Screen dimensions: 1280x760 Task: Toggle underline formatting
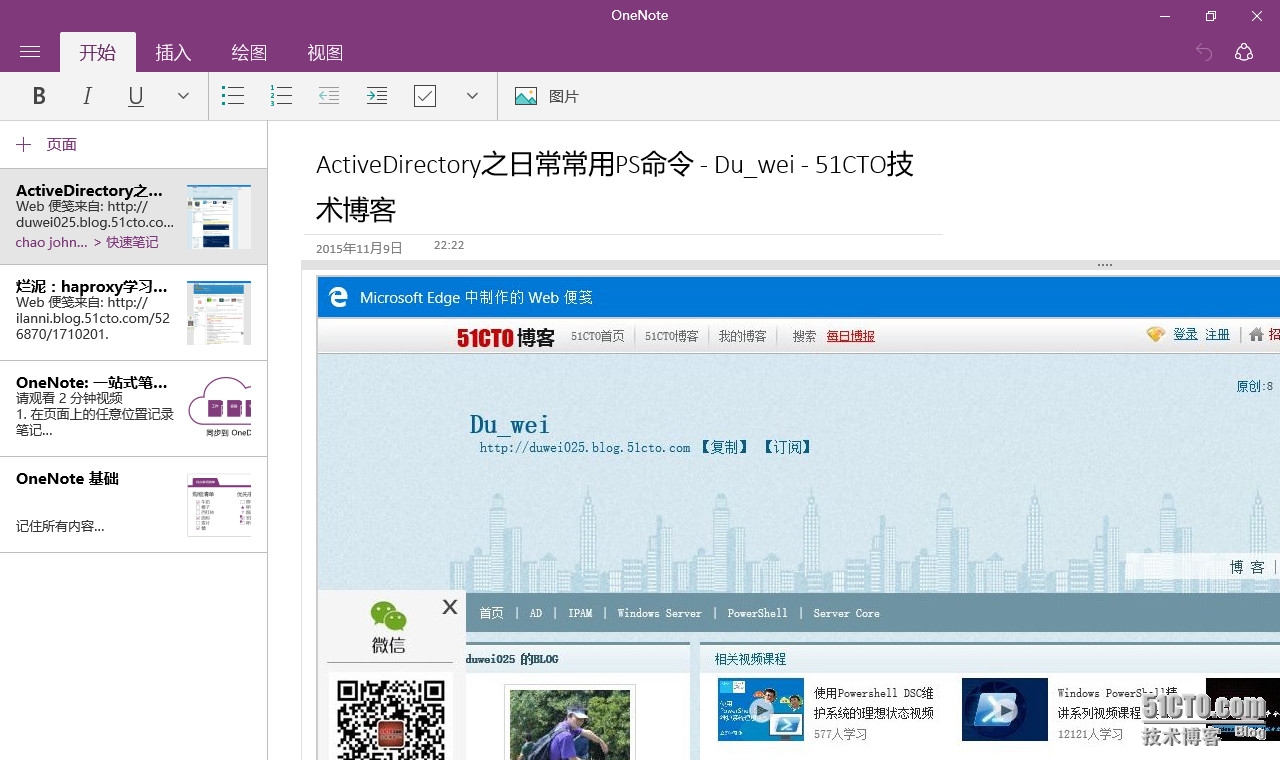[136, 96]
